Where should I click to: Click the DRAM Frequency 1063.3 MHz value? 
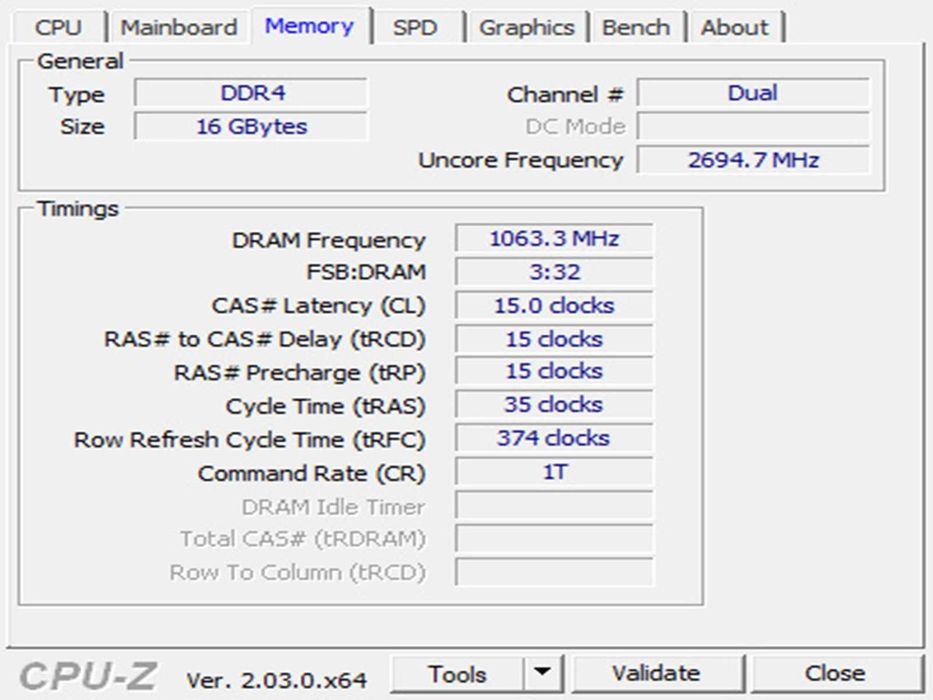click(554, 239)
